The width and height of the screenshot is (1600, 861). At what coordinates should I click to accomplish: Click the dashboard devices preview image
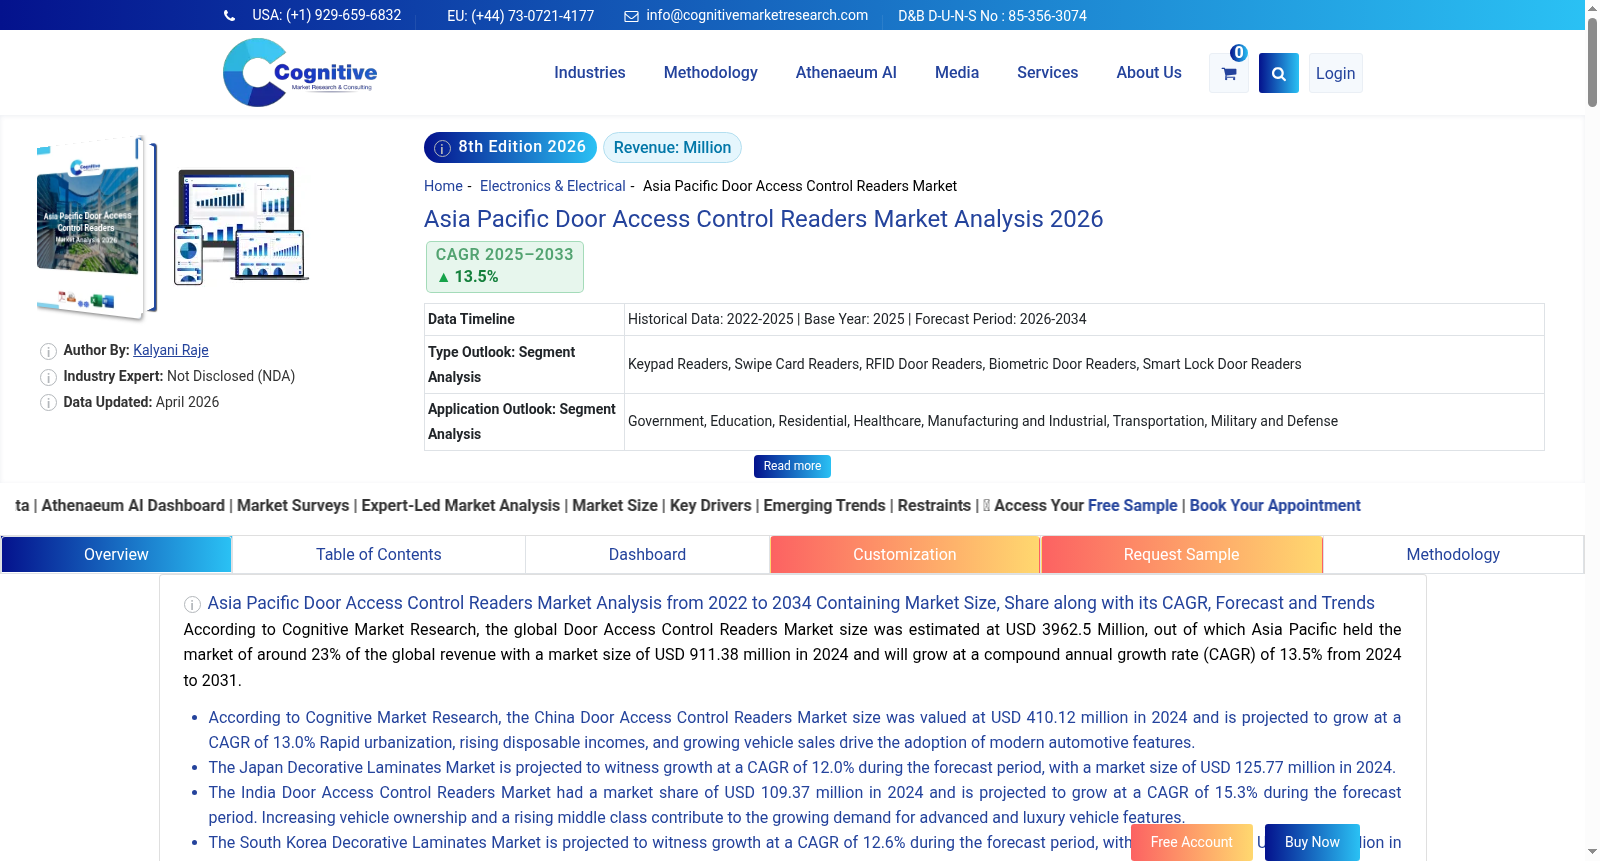241,227
